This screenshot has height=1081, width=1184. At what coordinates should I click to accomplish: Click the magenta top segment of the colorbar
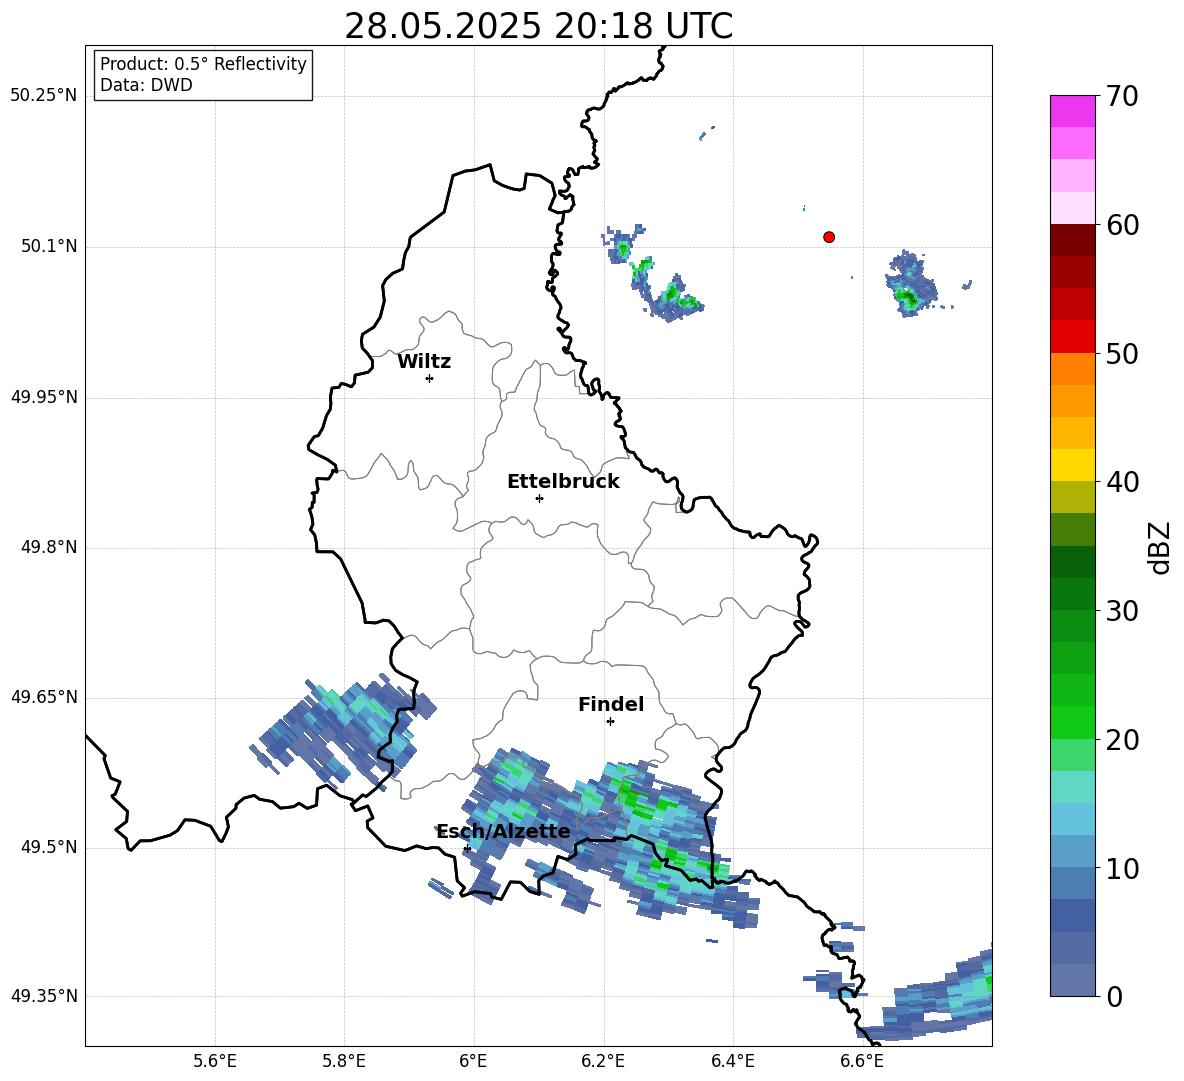tap(1072, 111)
